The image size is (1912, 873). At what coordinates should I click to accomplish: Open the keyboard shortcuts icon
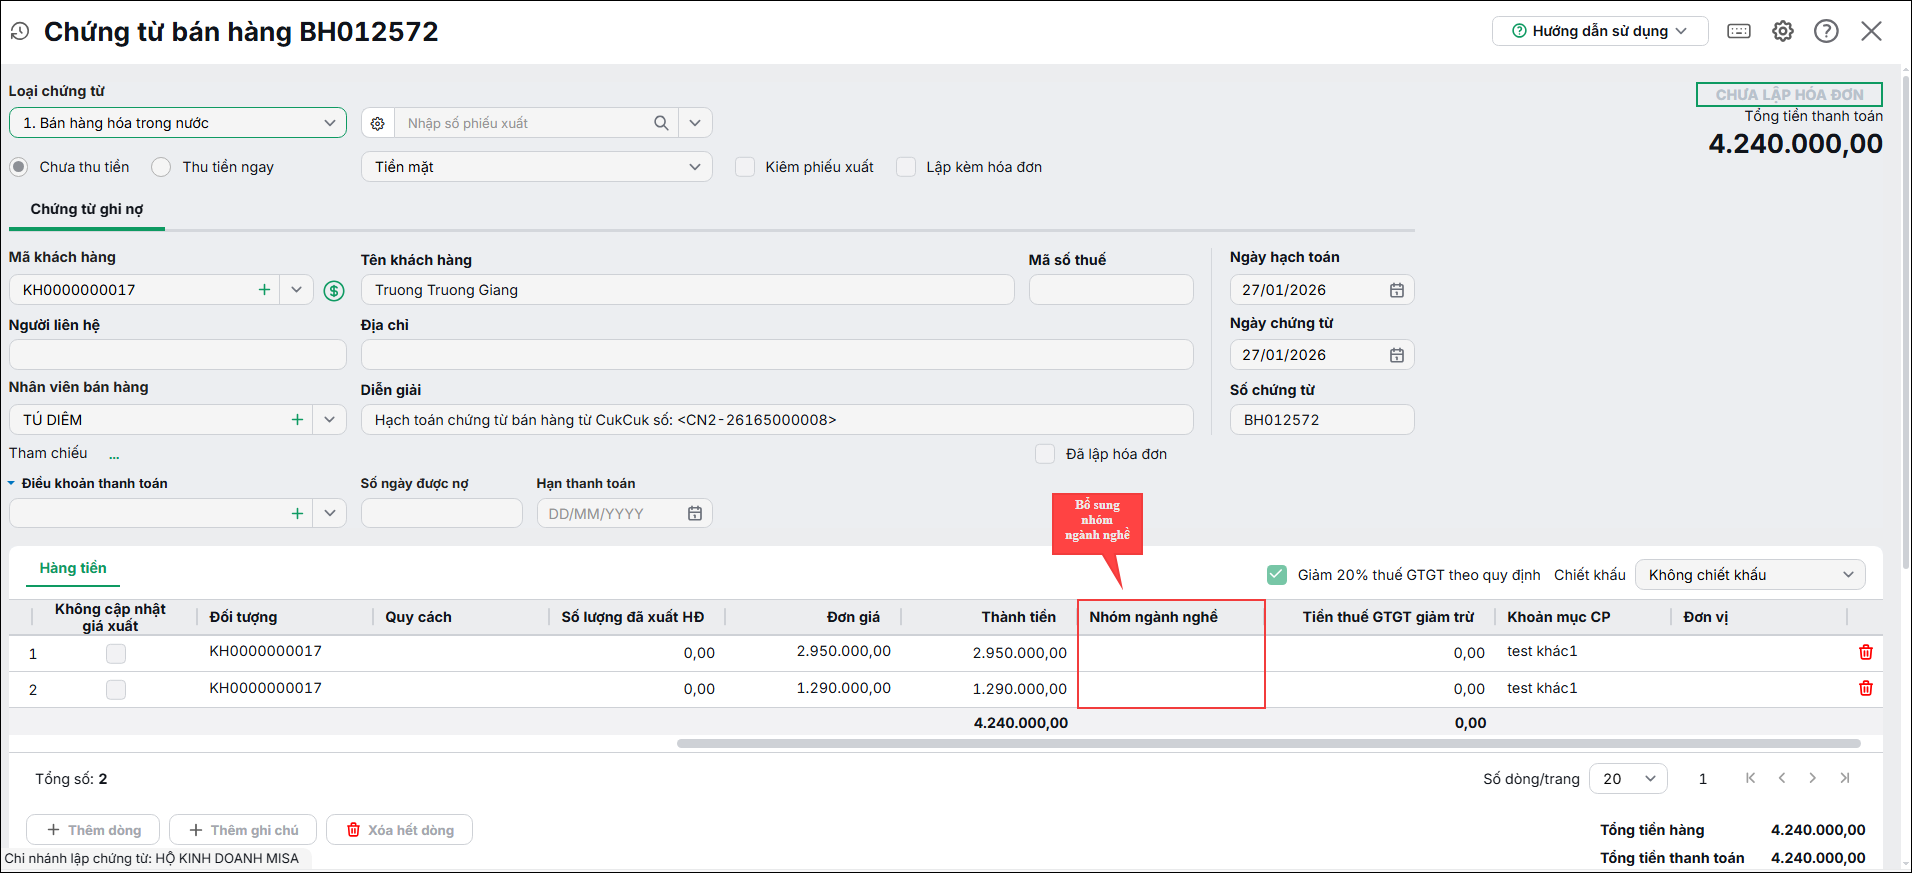[1739, 31]
